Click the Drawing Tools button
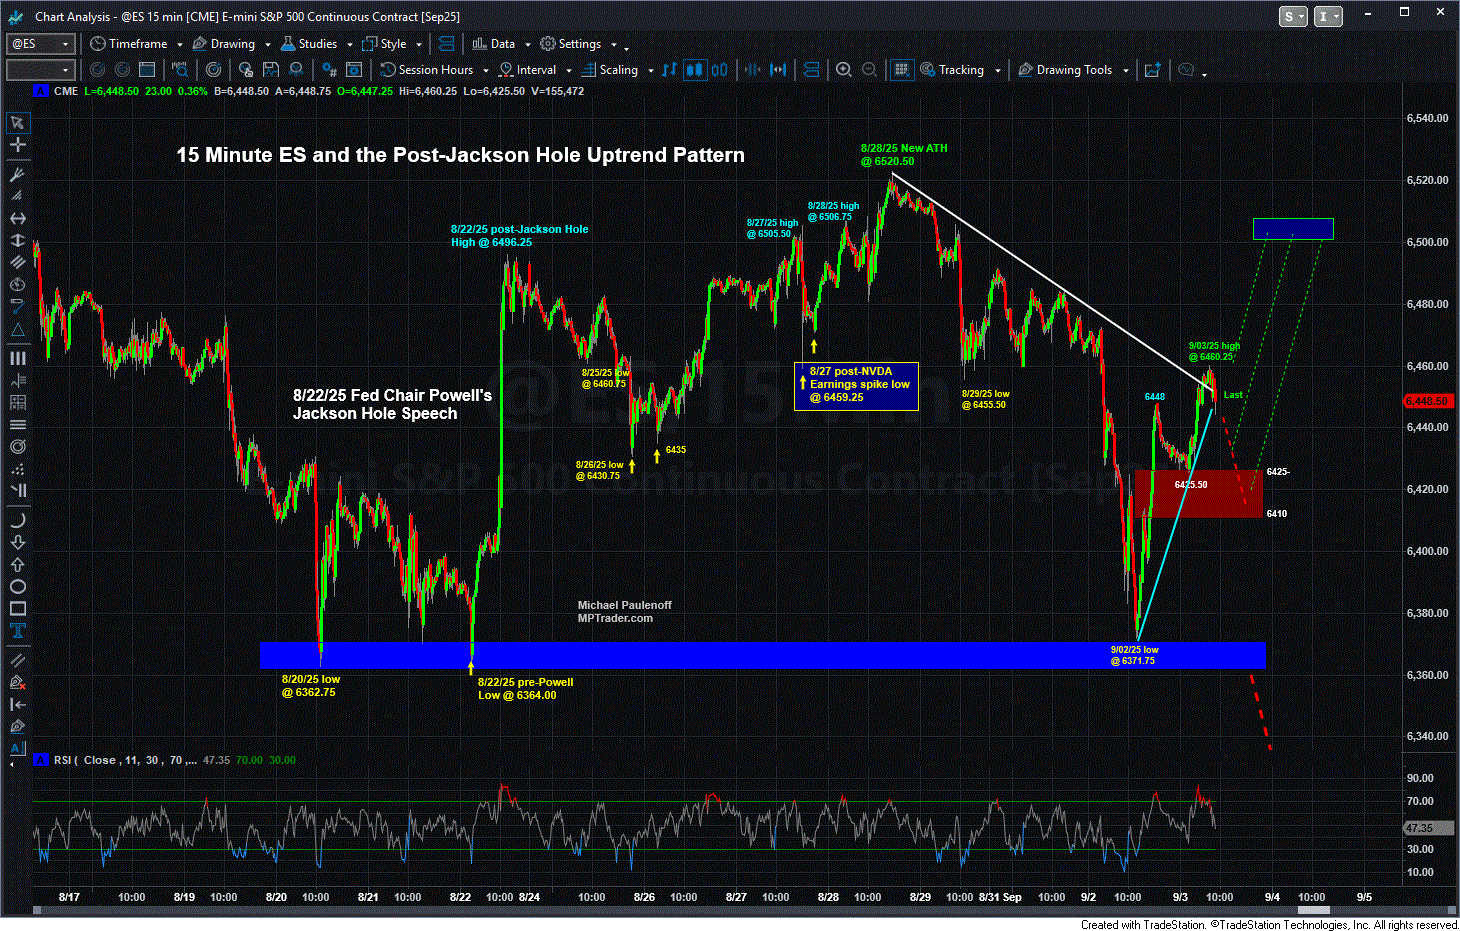 coord(1072,70)
